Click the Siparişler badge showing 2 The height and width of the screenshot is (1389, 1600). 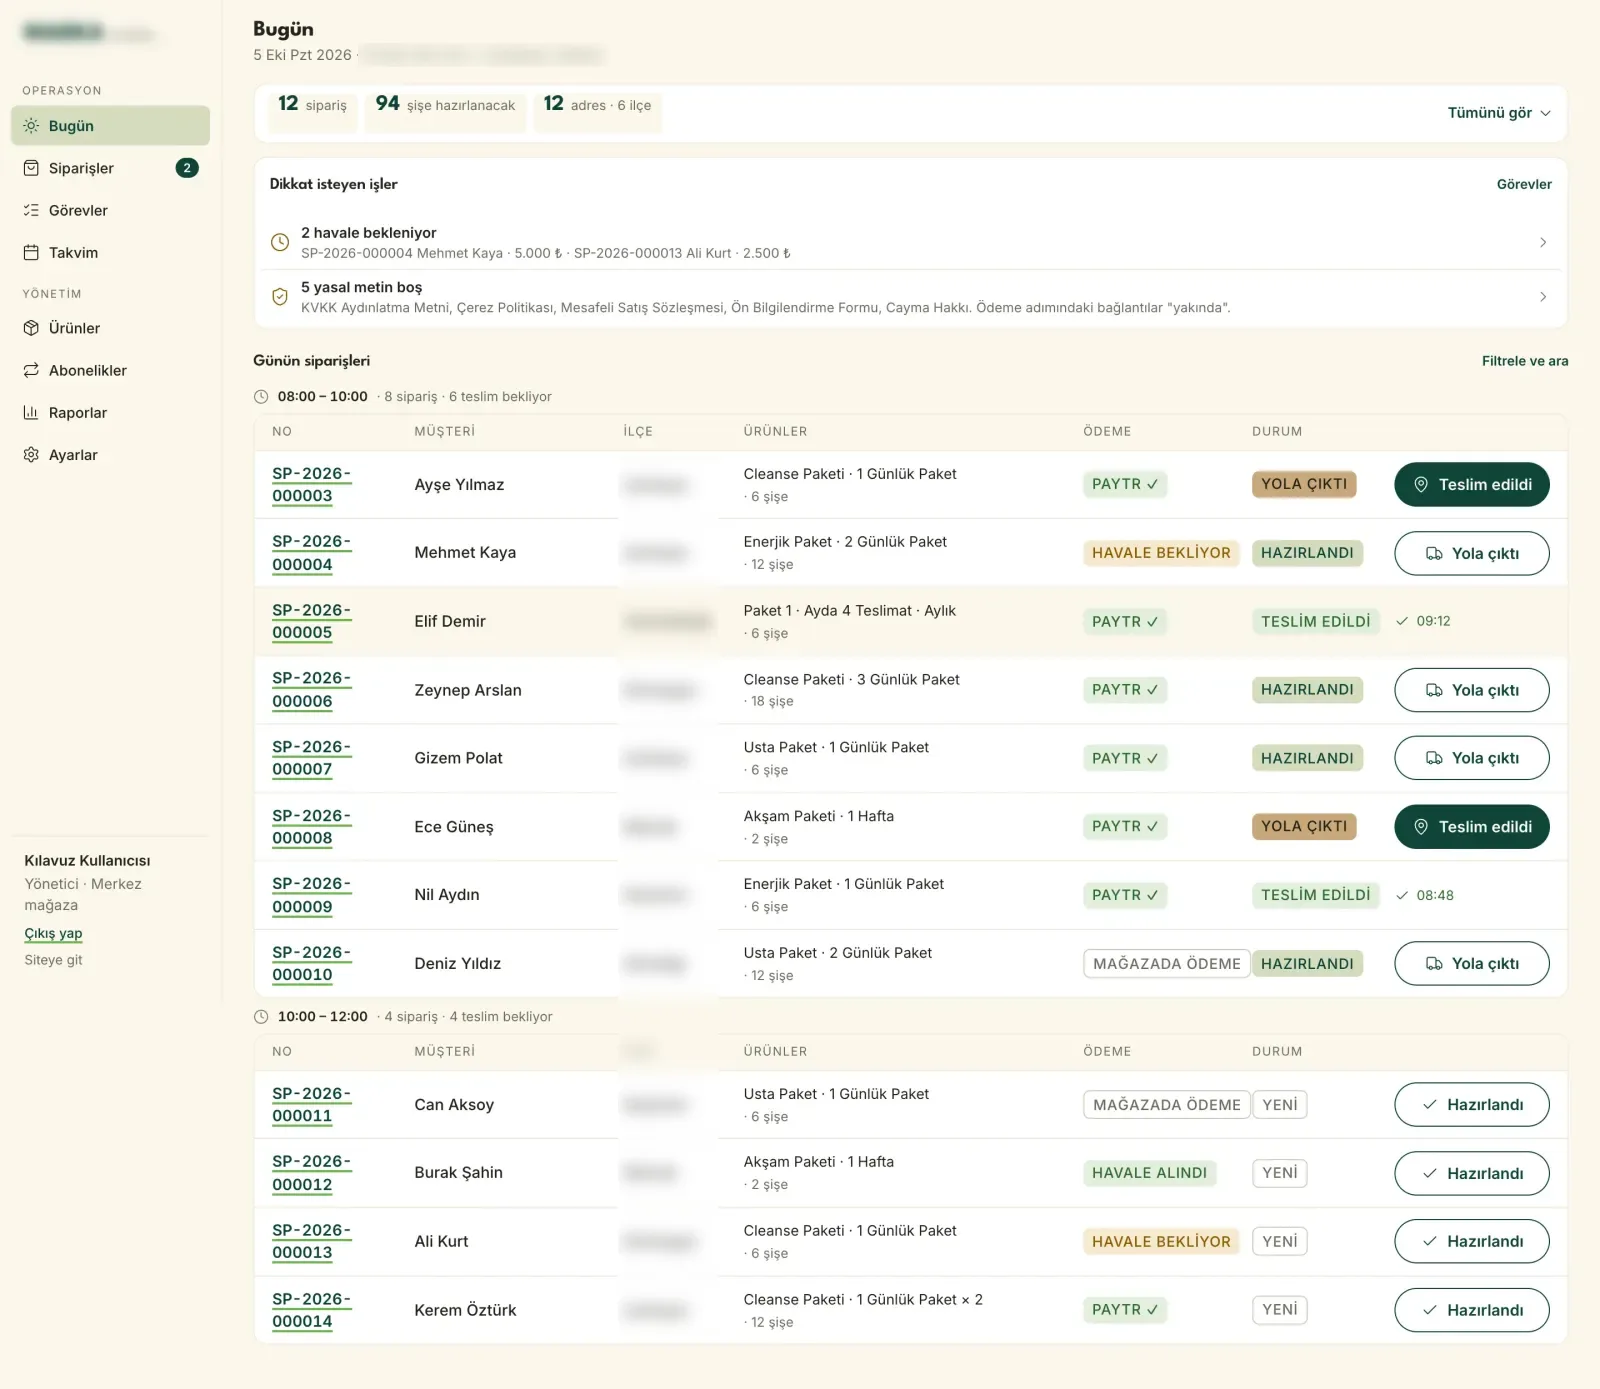187,168
